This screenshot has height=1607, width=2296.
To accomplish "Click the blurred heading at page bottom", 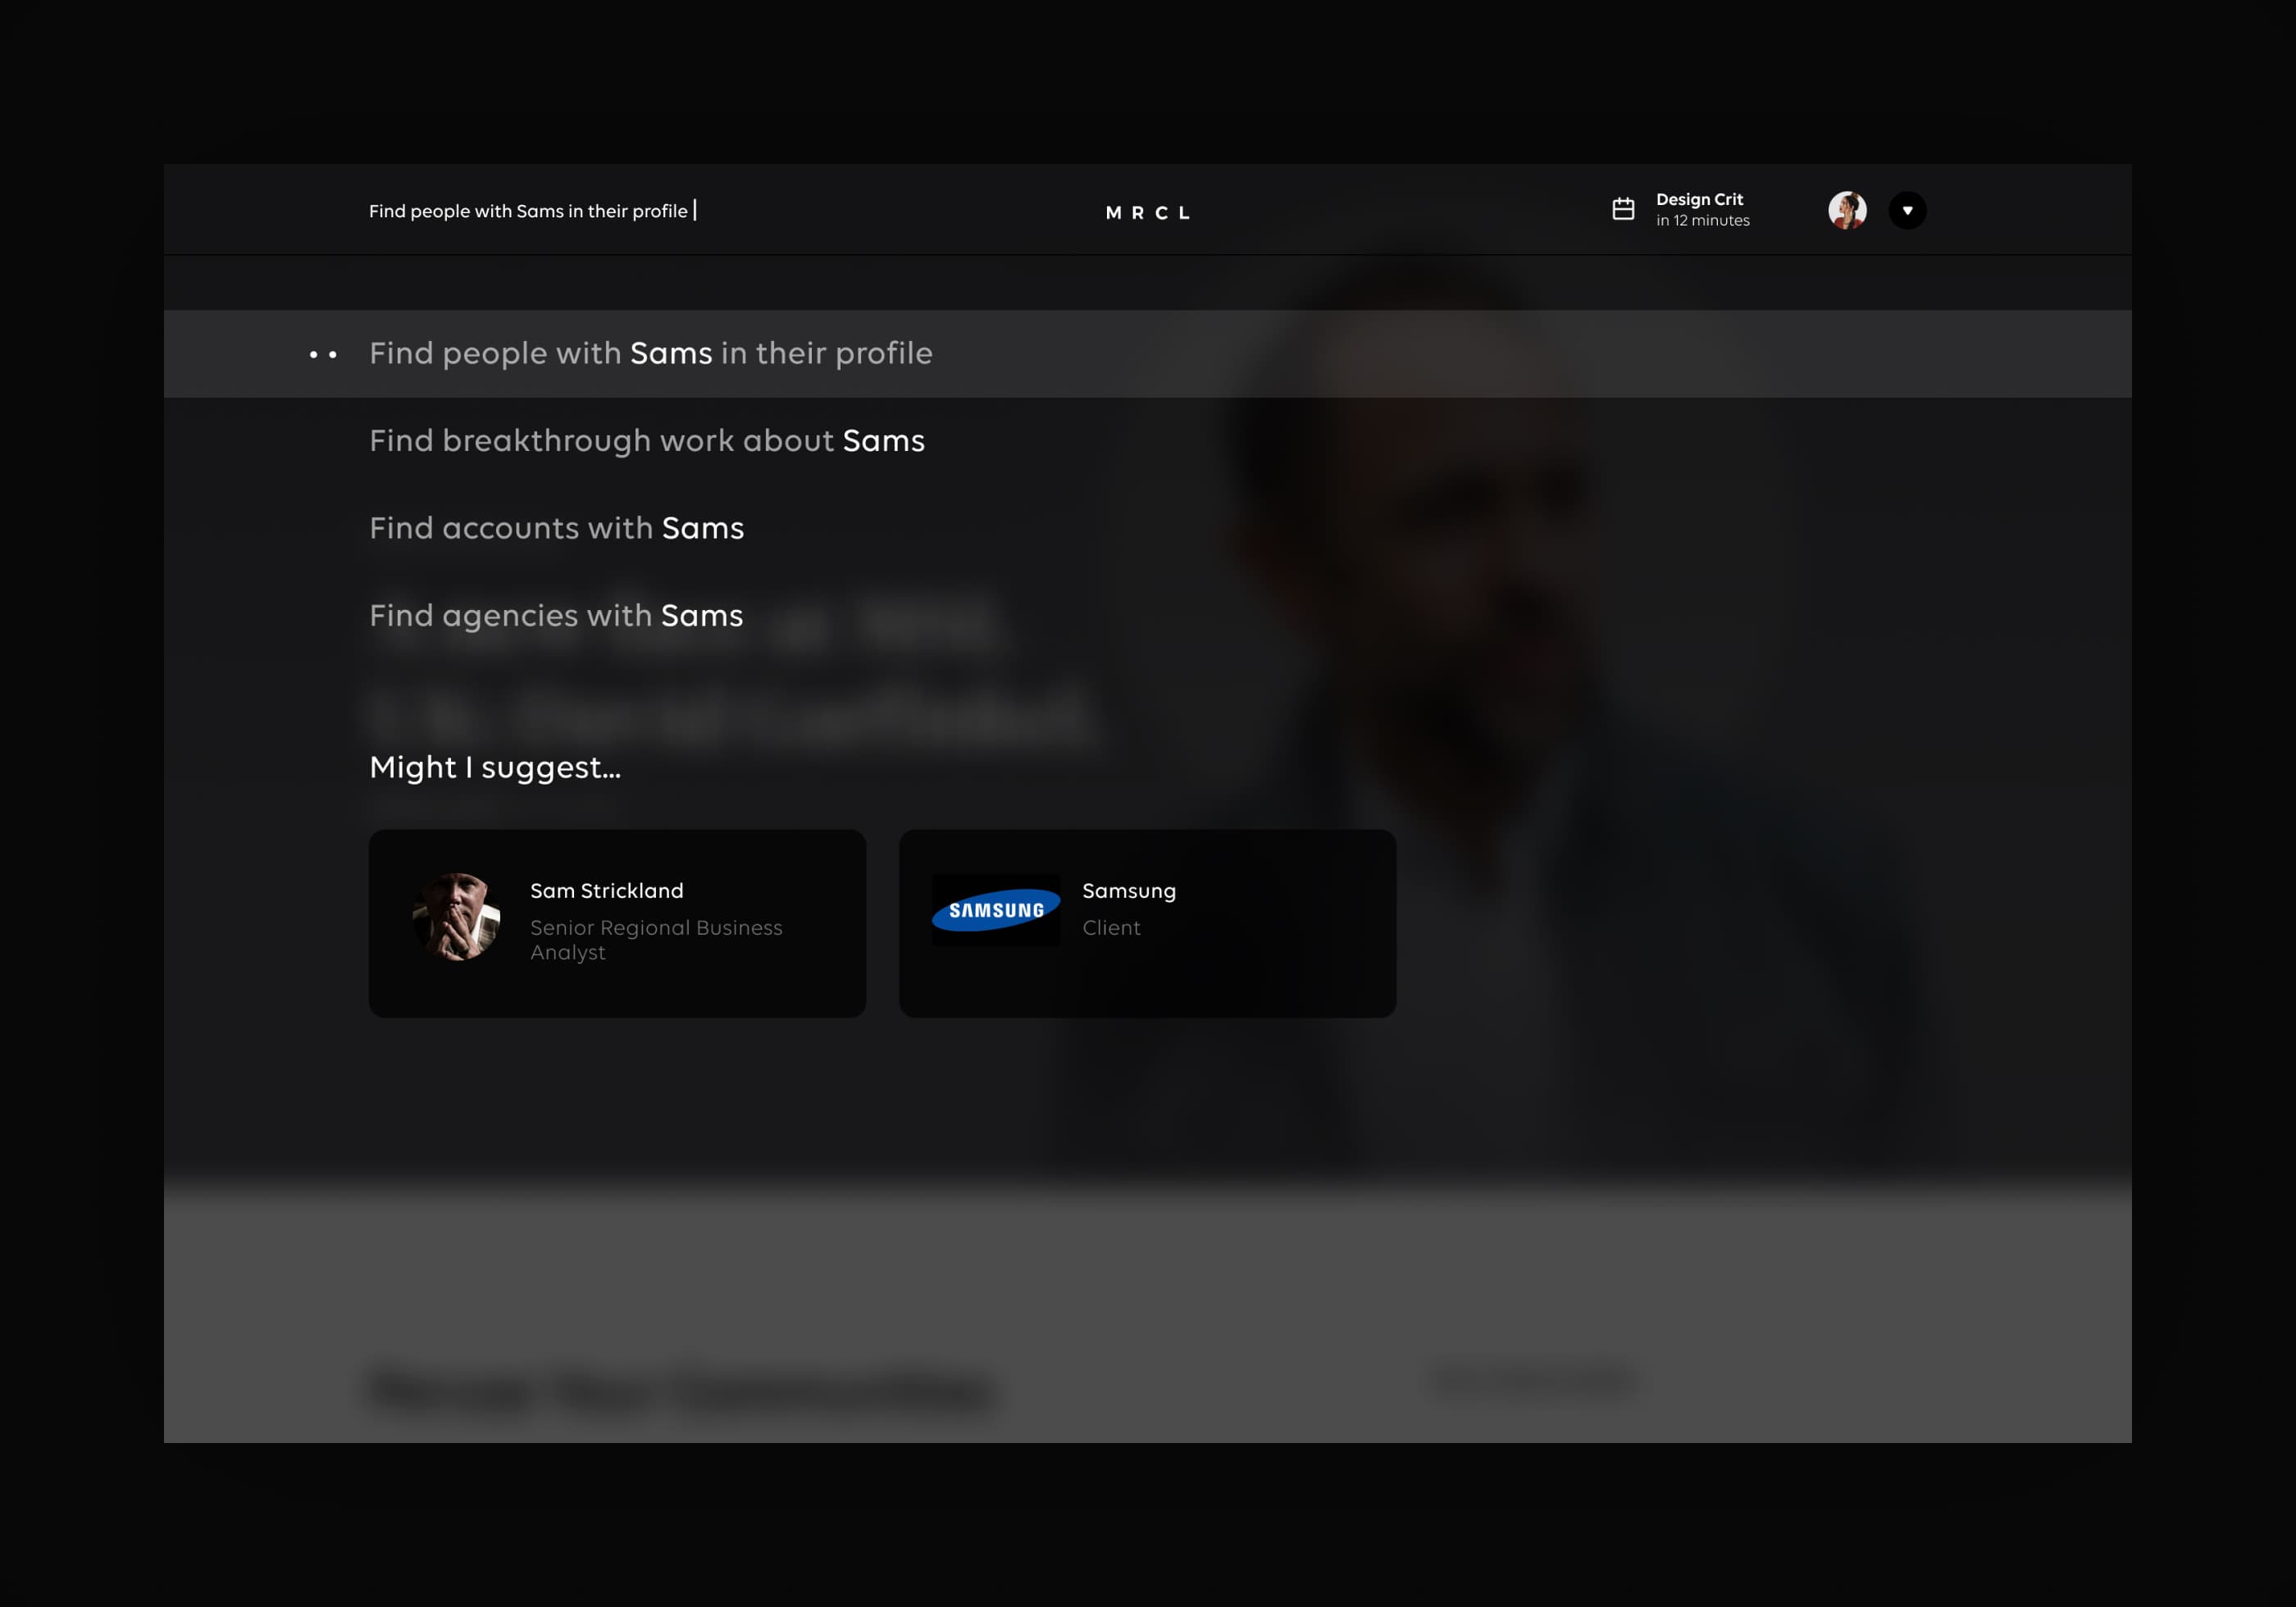I will point(680,1390).
